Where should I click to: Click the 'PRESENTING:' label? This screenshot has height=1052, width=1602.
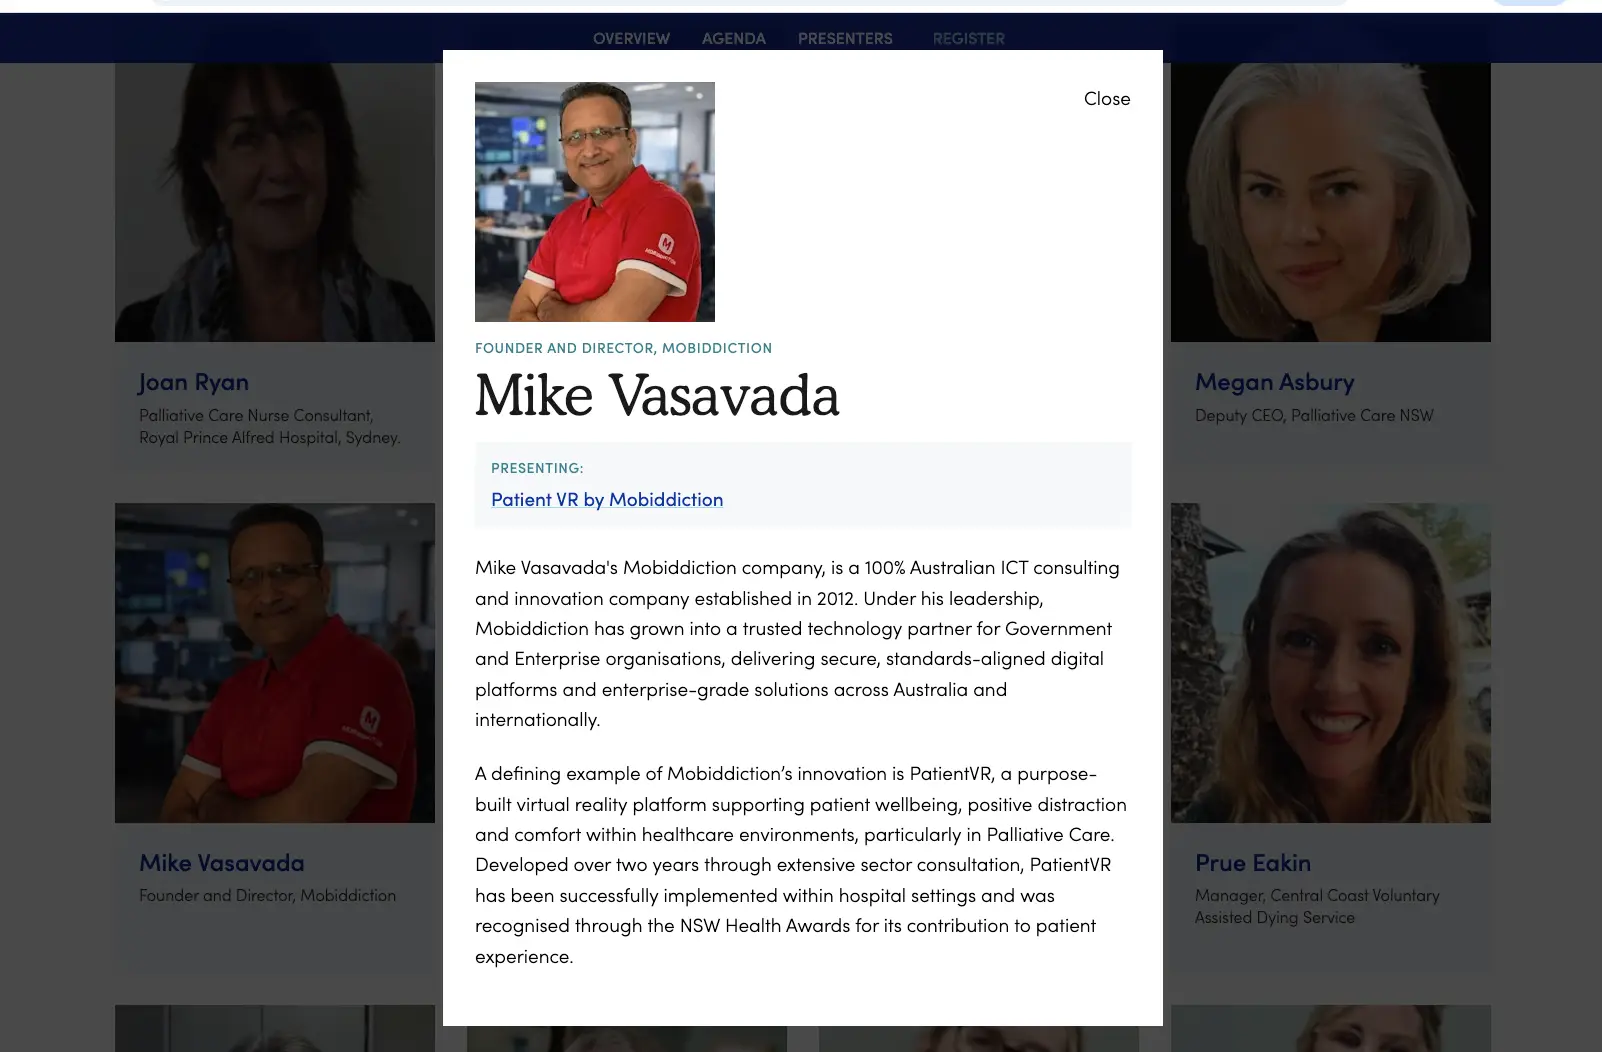[537, 468]
